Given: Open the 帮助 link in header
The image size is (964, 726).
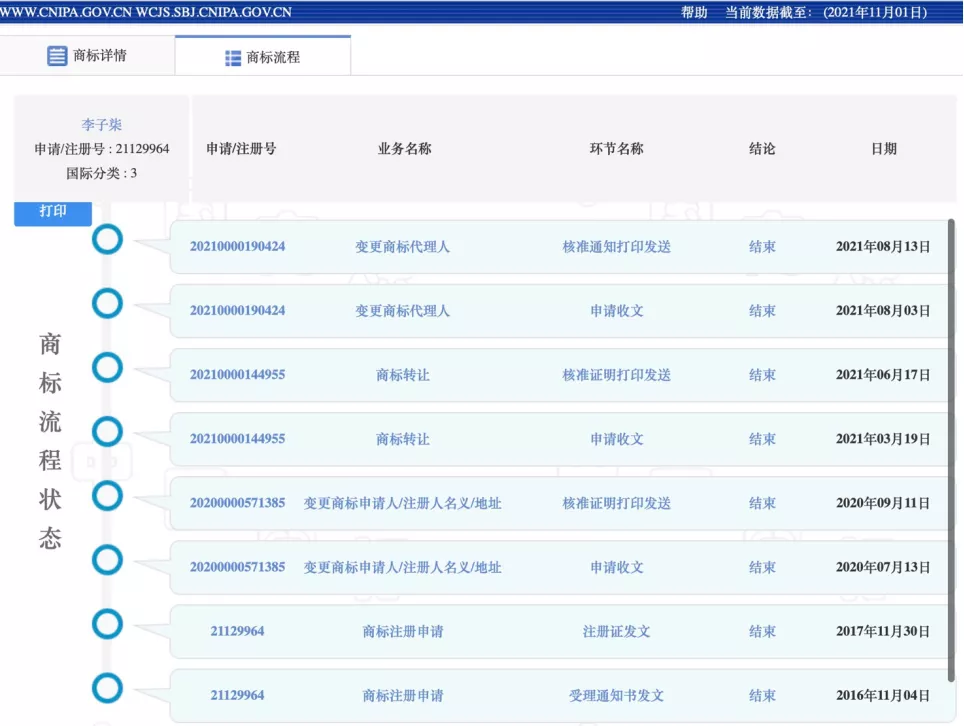Looking at the screenshot, I should (694, 12).
